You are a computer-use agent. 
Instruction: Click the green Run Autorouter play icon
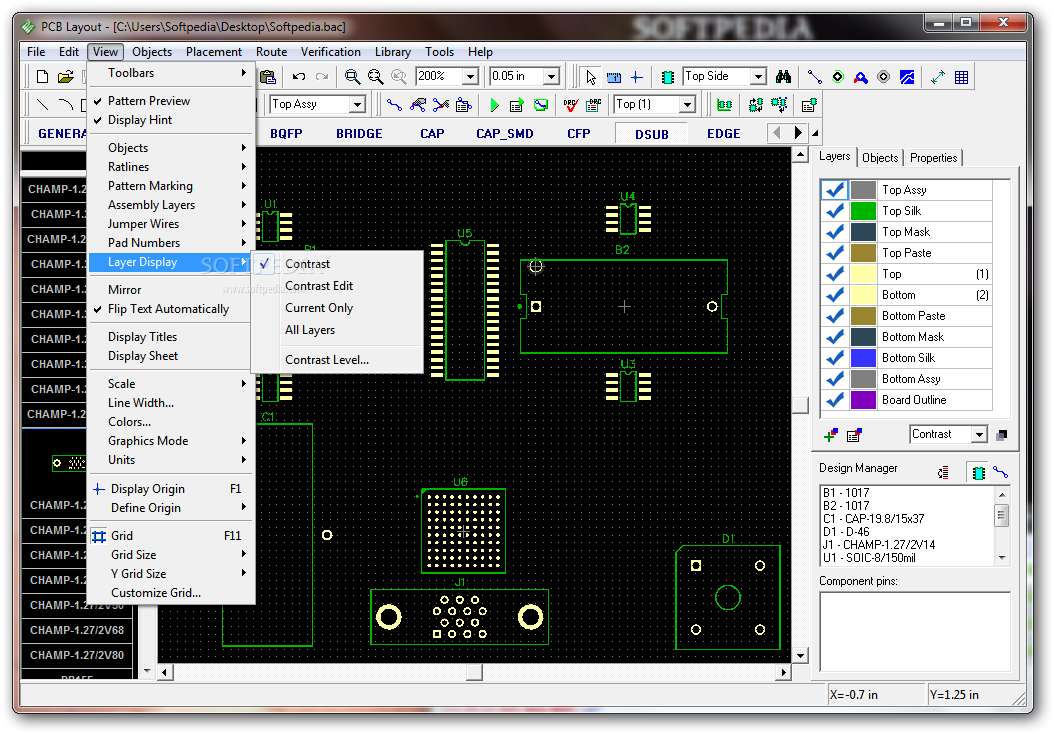pyautogui.click(x=495, y=105)
